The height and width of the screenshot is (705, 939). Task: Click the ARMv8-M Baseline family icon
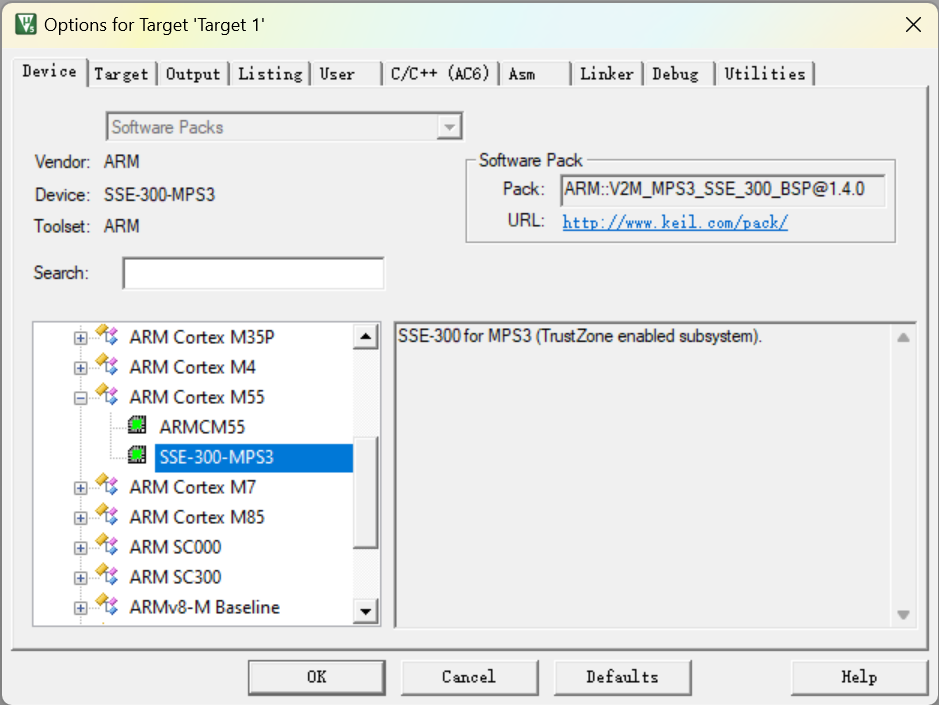point(107,604)
